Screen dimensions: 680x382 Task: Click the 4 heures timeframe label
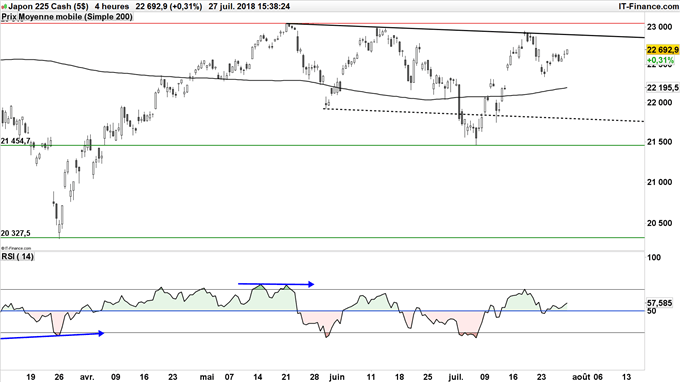tap(112, 7)
